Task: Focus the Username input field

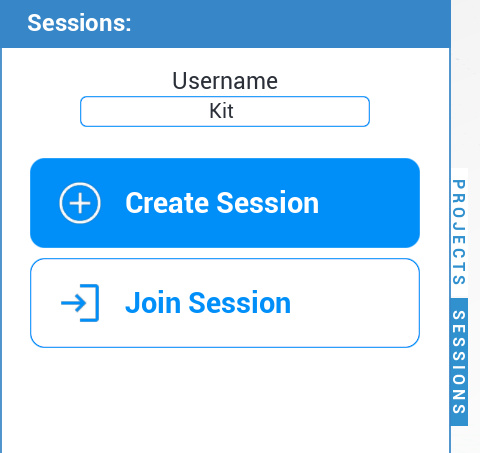Action: 225,111
